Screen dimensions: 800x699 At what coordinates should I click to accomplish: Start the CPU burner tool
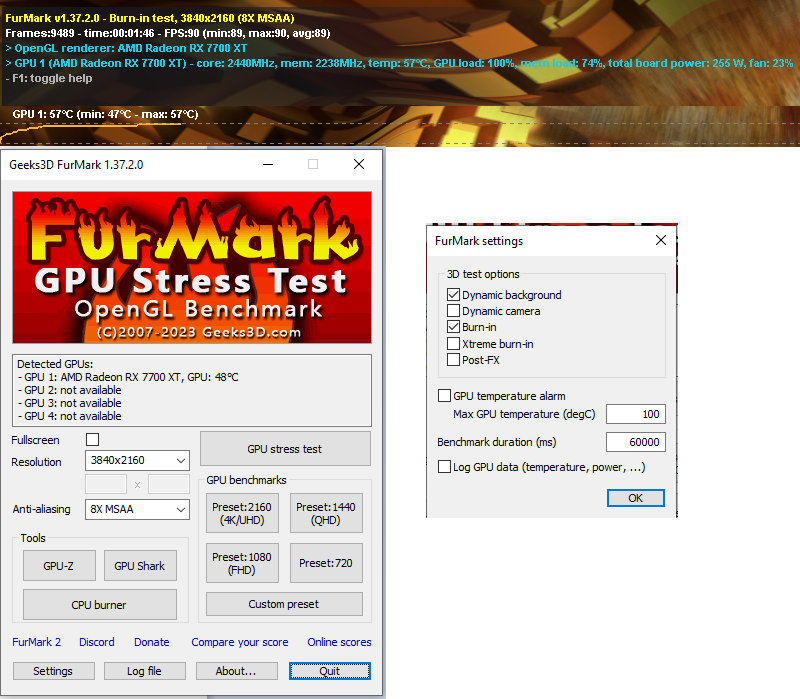(x=99, y=604)
